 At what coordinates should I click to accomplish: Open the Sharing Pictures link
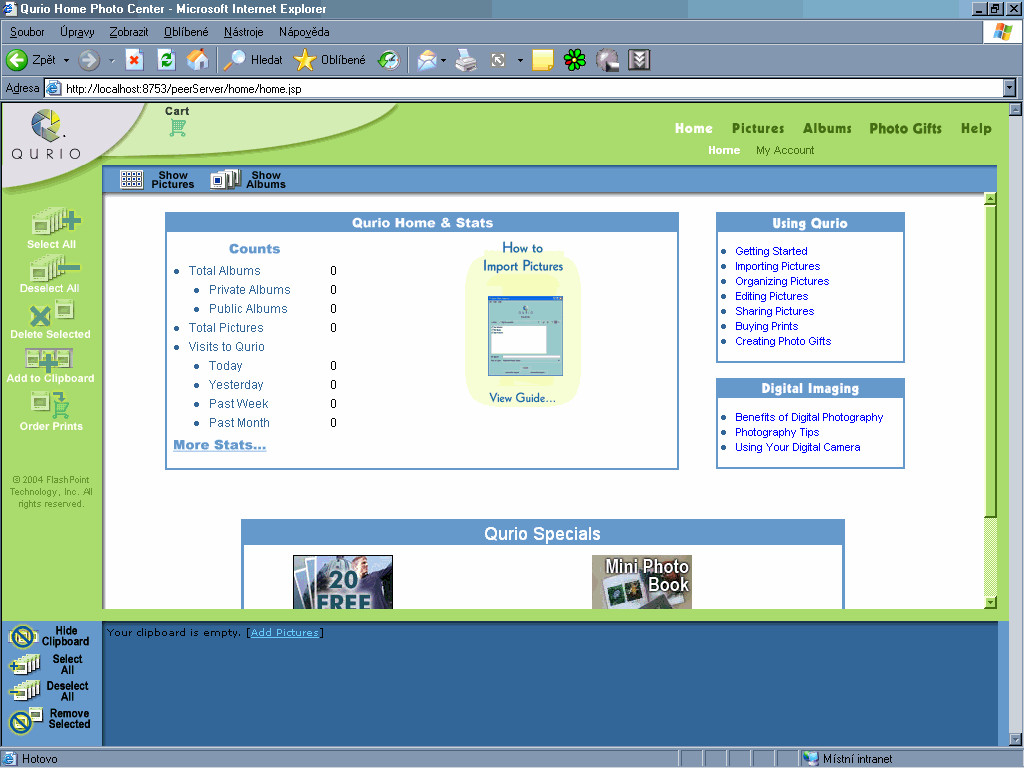[x=775, y=312]
